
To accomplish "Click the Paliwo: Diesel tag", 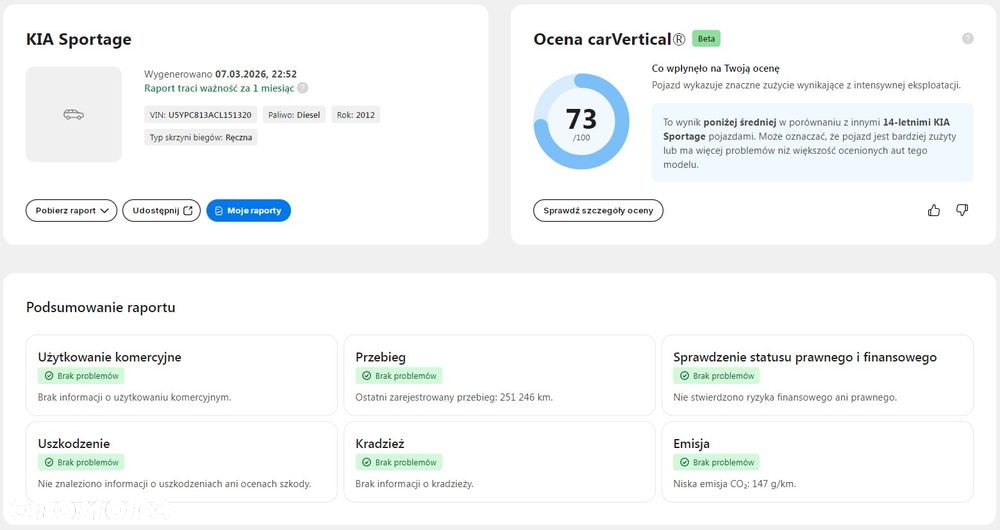I will 294,115.
